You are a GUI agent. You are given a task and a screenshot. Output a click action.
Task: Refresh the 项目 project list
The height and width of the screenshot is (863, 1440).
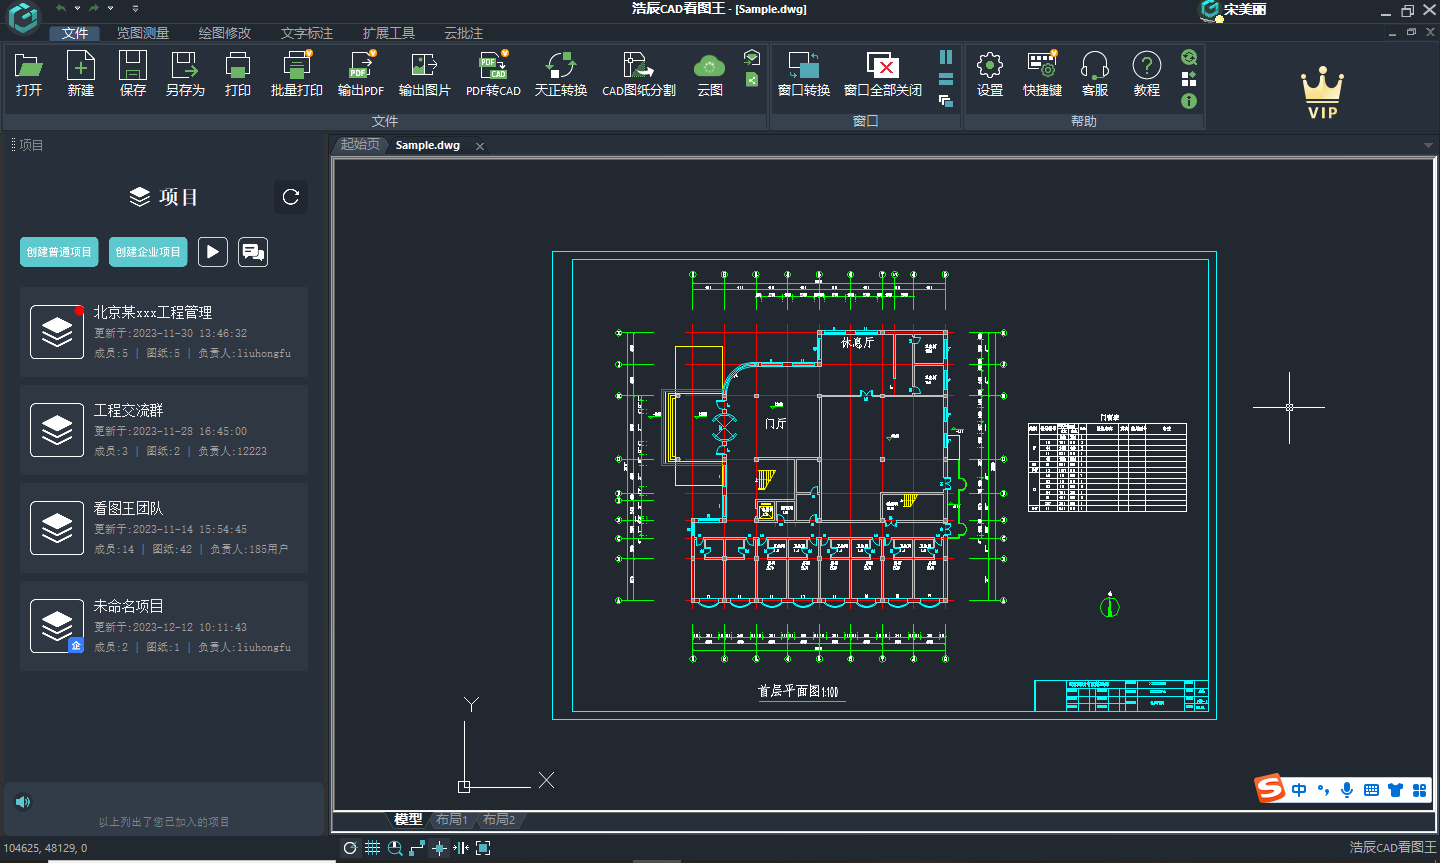coord(291,197)
